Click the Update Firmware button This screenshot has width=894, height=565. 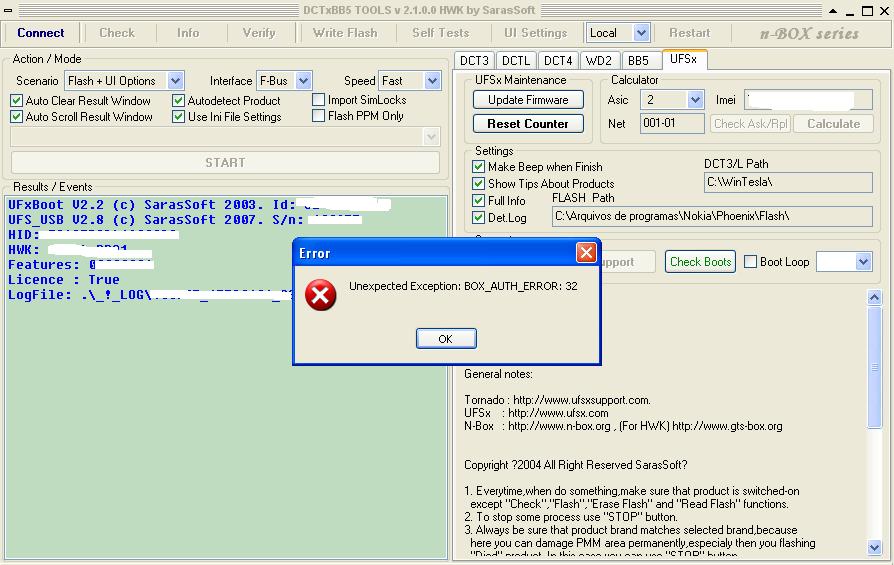(528, 100)
